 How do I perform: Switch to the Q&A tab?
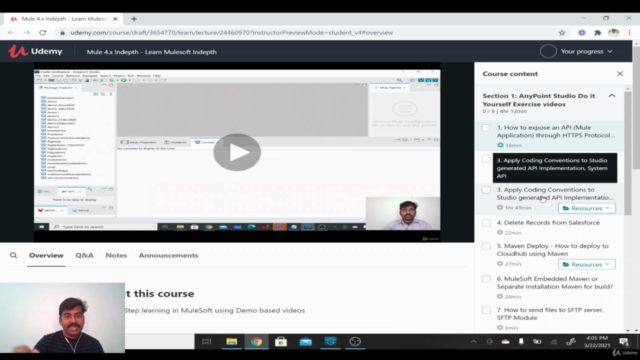pyautogui.click(x=84, y=256)
